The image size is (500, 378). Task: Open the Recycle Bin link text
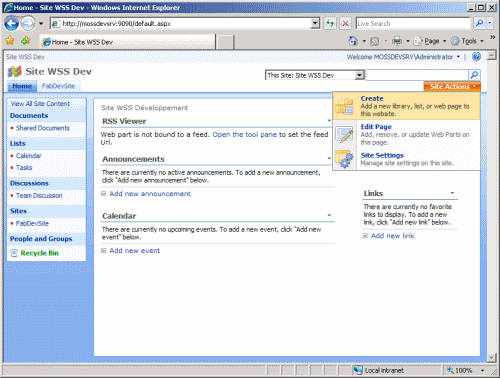39,253
